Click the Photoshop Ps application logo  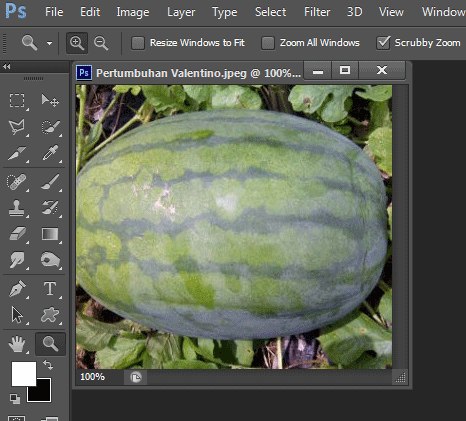[x=16, y=11]
